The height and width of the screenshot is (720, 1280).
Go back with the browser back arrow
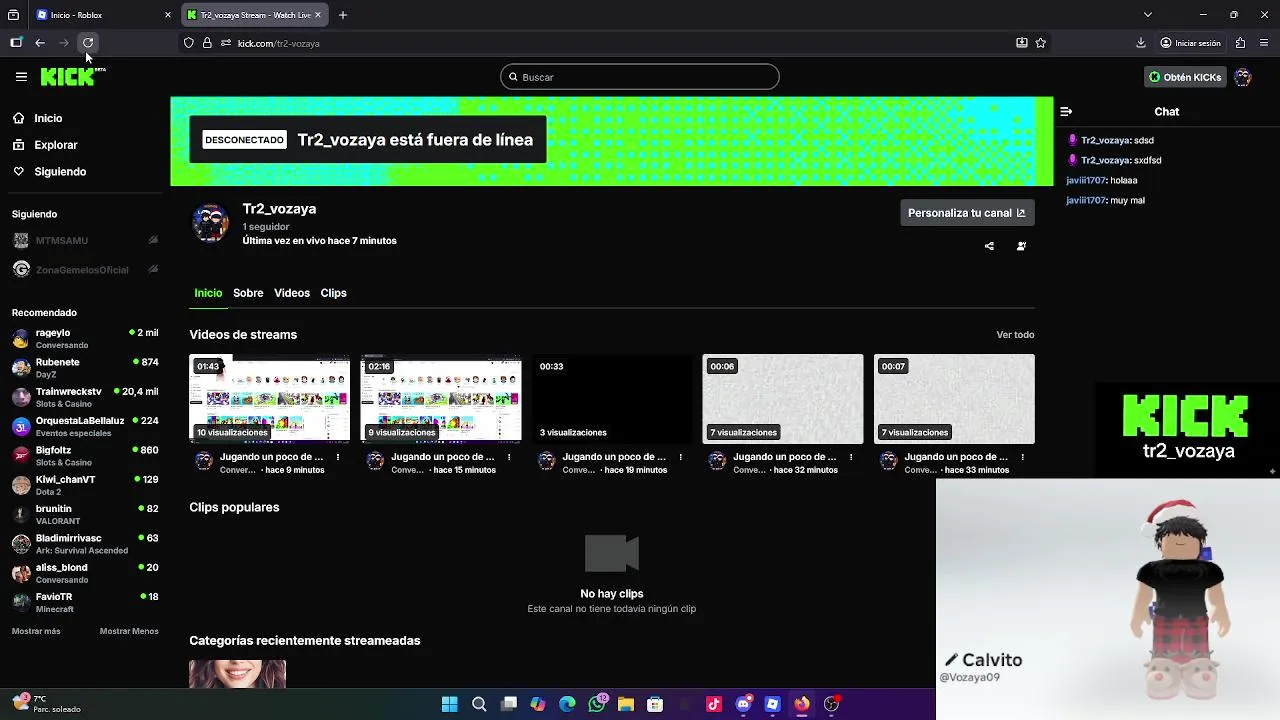pos(40,43)
